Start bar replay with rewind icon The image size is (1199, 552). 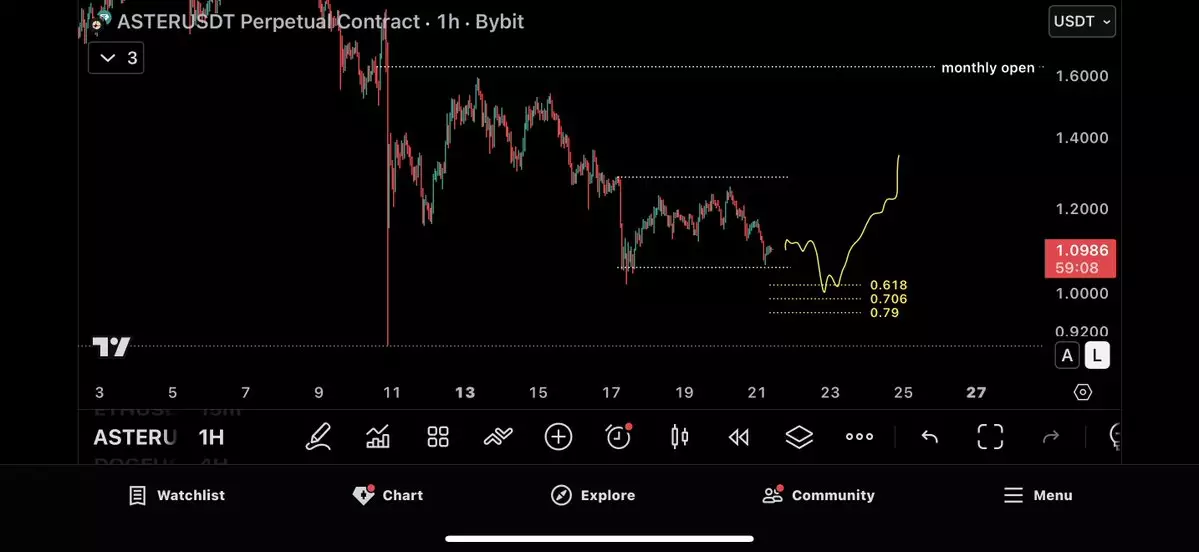tap(739, 437)
